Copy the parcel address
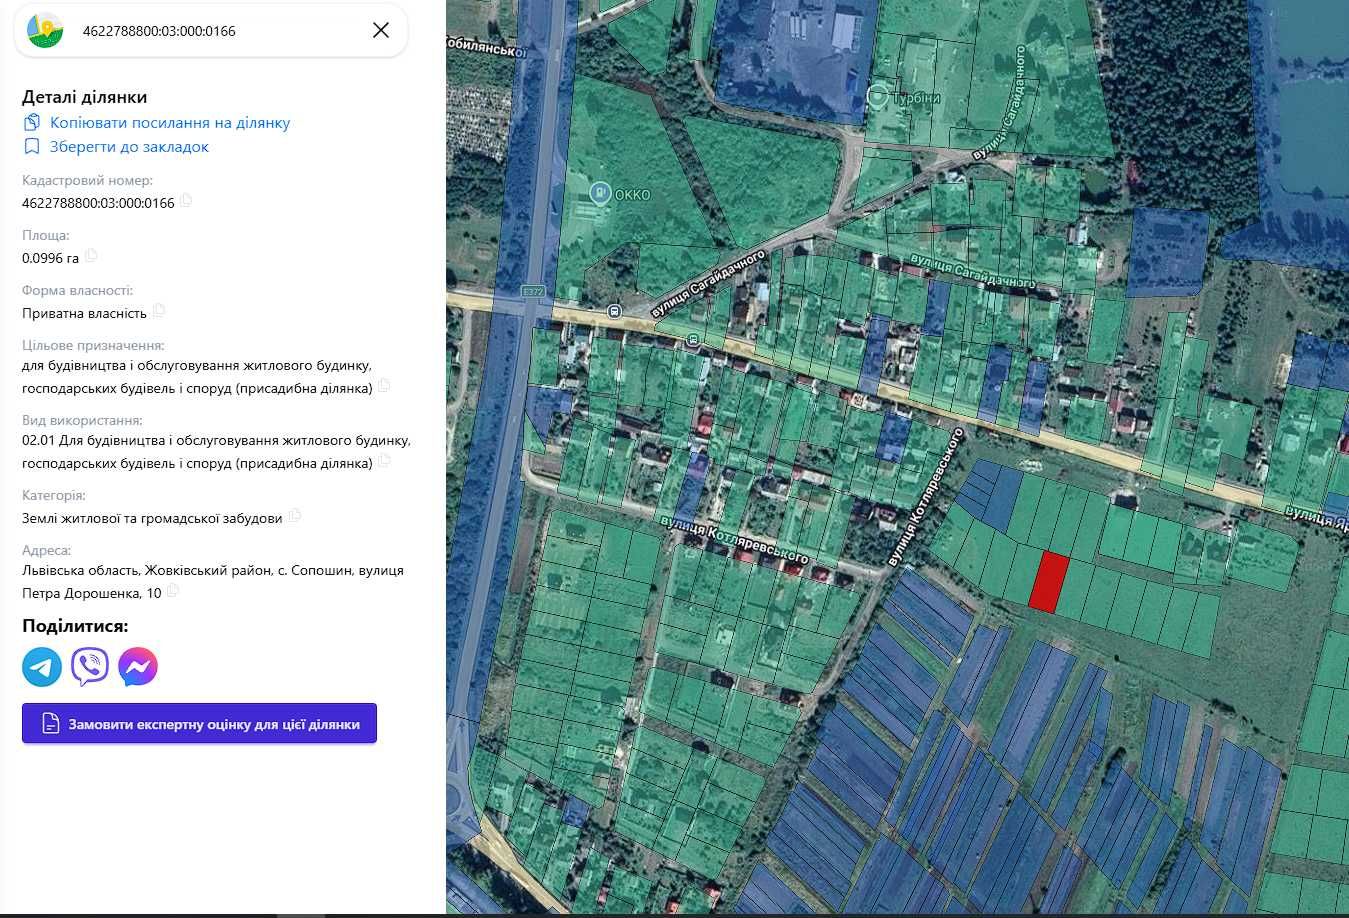Viewport: 1349px width, 918px height. [173, 591]
